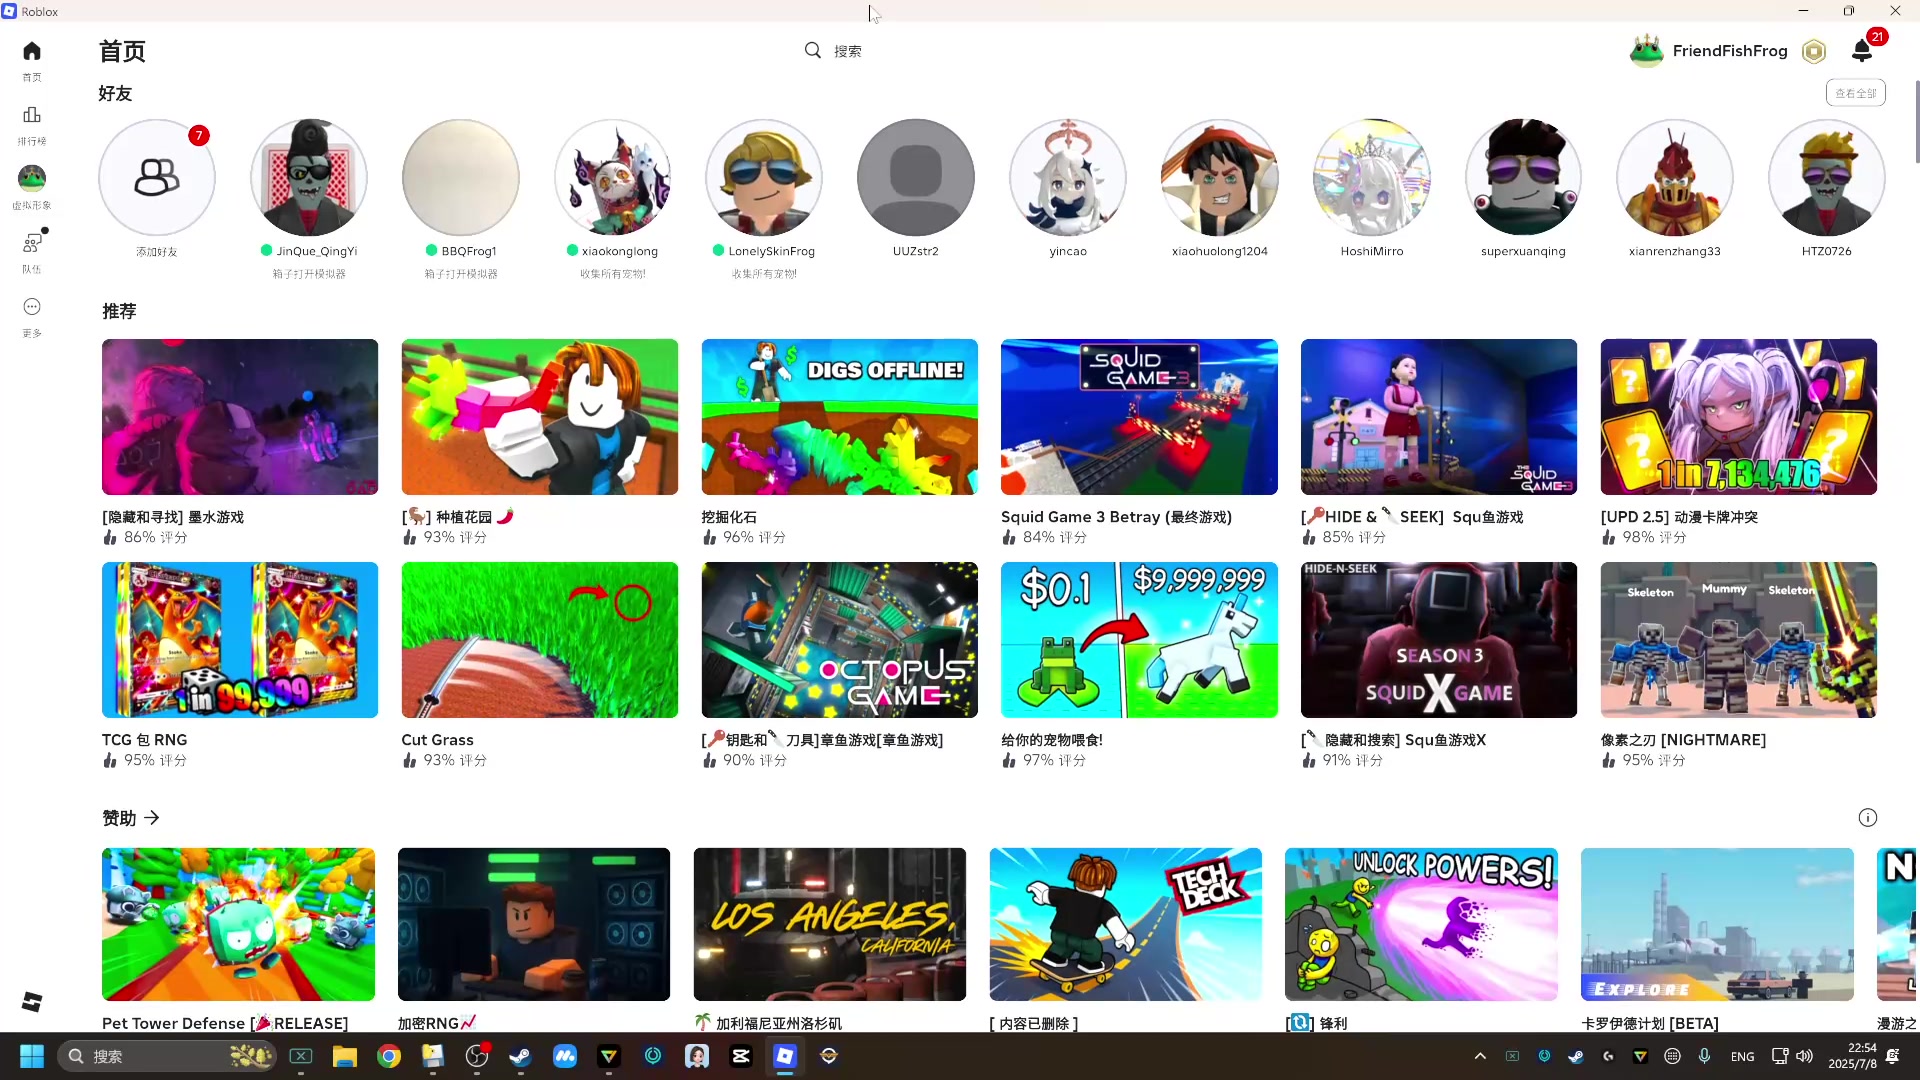
Task: Click the ENG language indicator
Action: pos(1742,1056)
